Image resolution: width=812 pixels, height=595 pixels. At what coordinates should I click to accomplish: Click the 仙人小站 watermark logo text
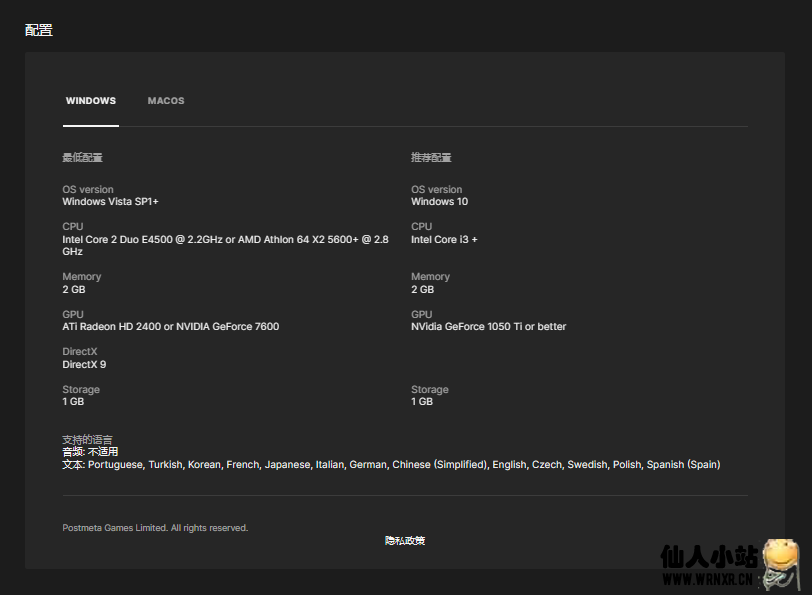(x=708, y=556)
